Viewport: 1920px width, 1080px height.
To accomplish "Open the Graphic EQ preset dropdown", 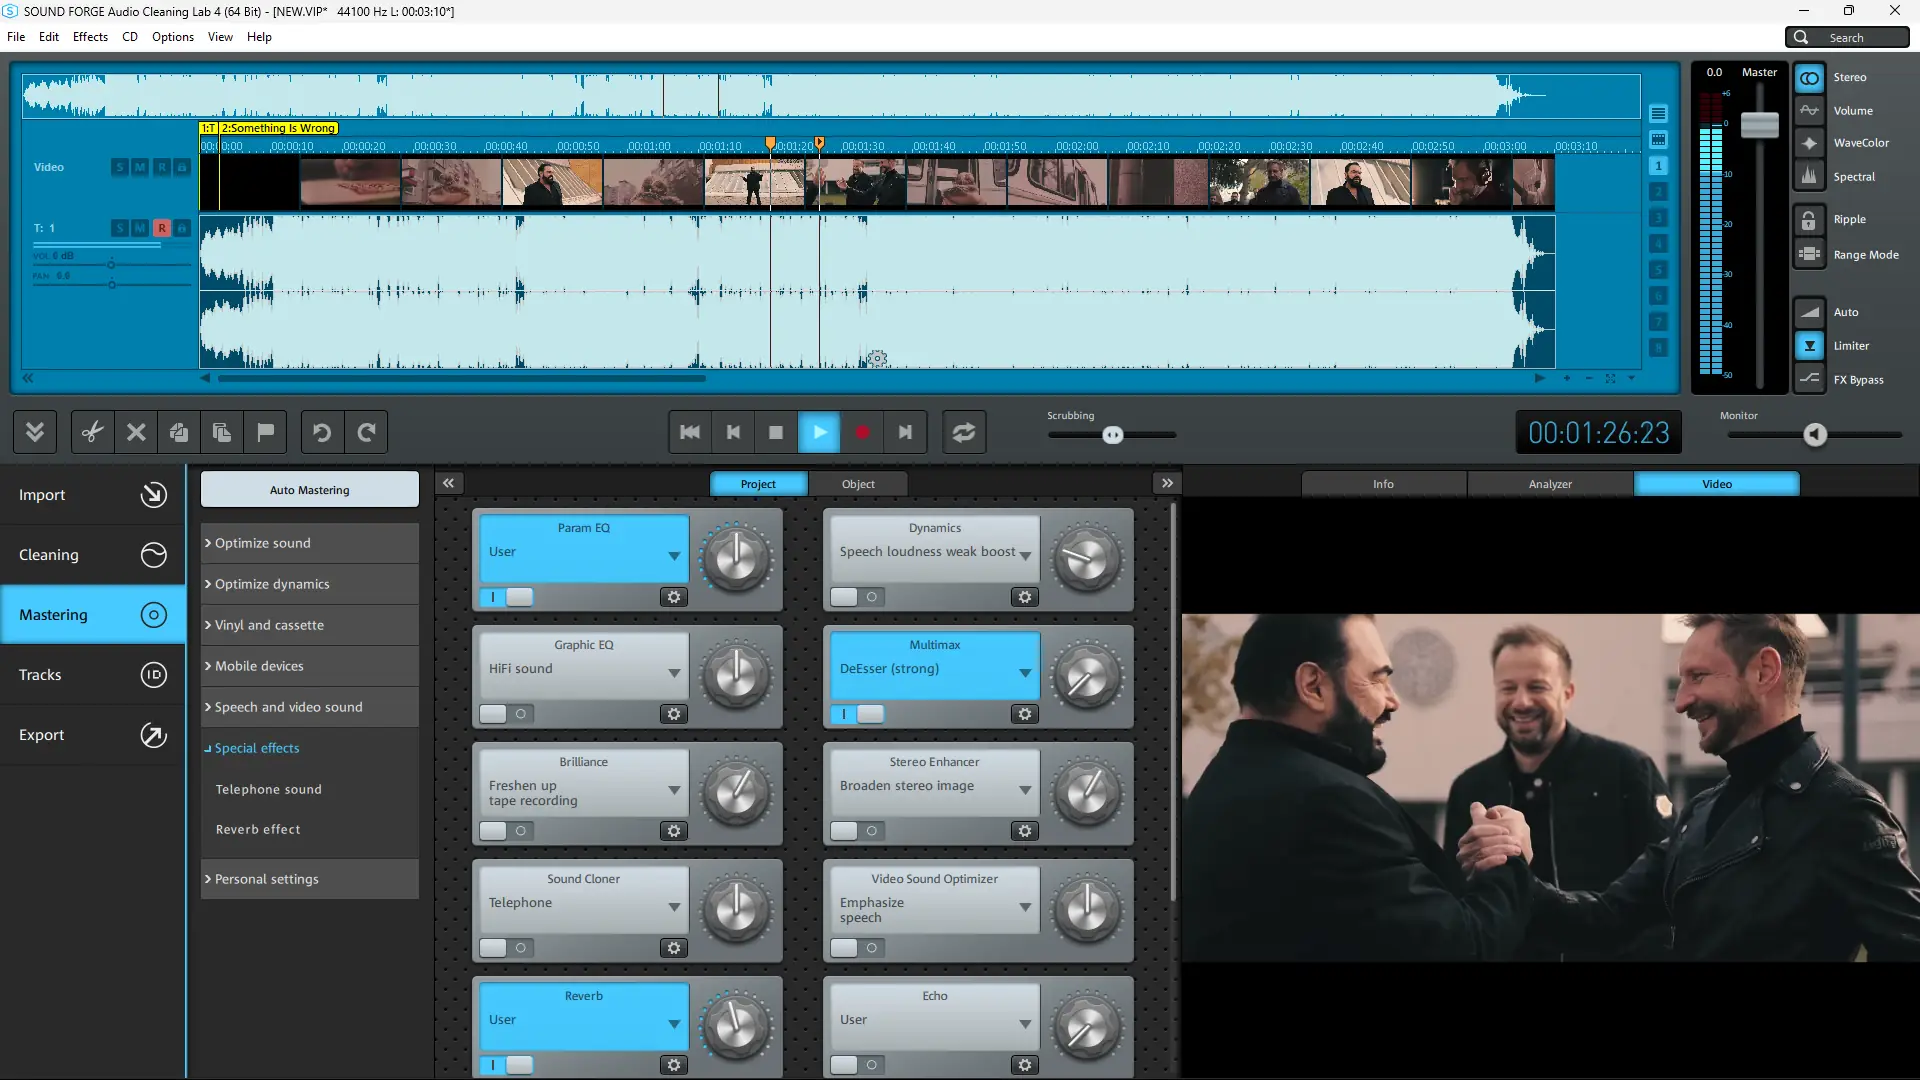I will tap(674, 672).
